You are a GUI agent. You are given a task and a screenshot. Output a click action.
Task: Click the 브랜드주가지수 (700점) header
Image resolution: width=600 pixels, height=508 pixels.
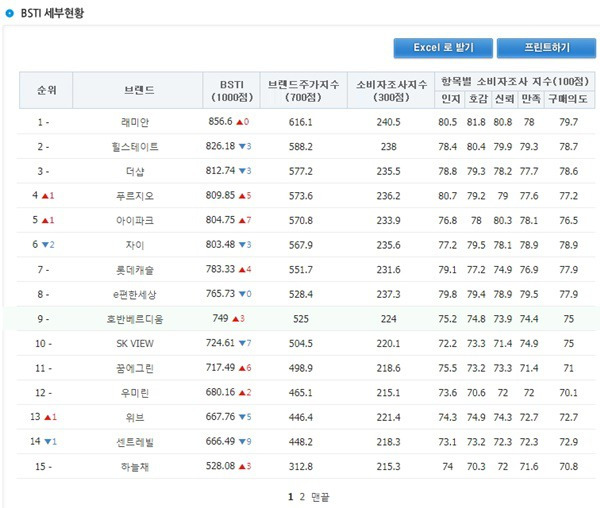(x=304, y=90)
